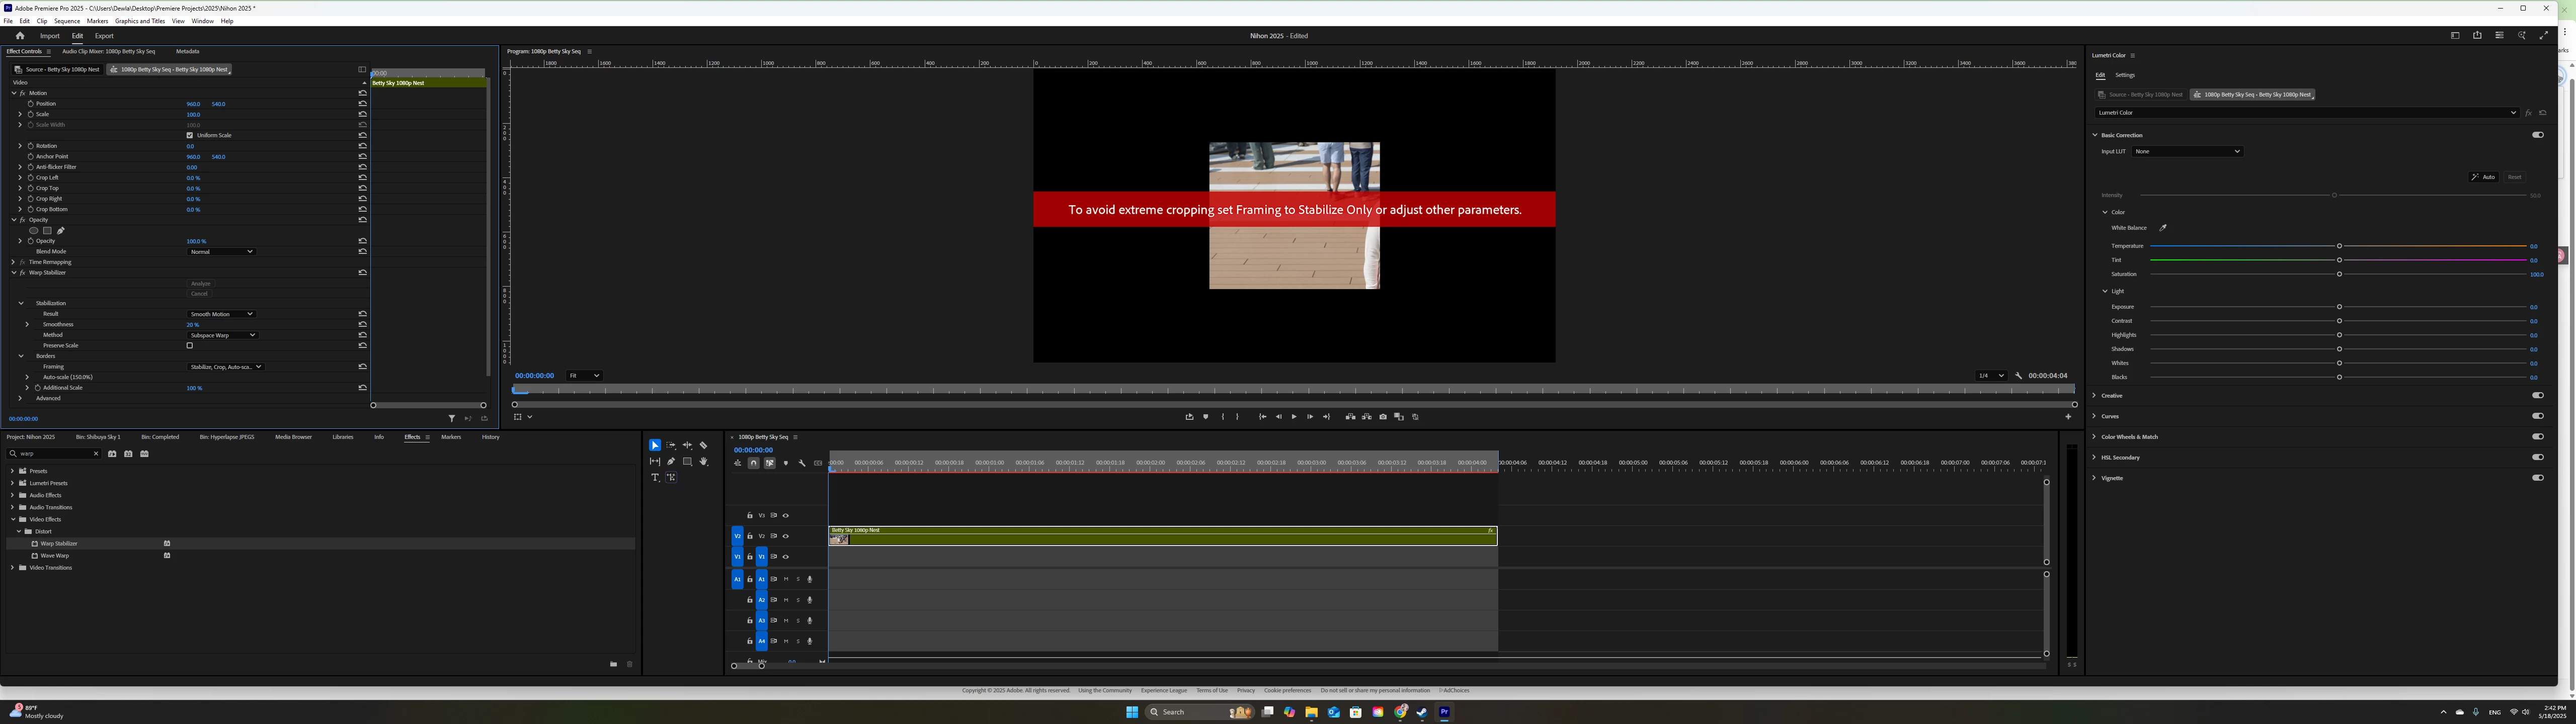
Task: Click the Temperature slider
Action: click(2338, 246)
